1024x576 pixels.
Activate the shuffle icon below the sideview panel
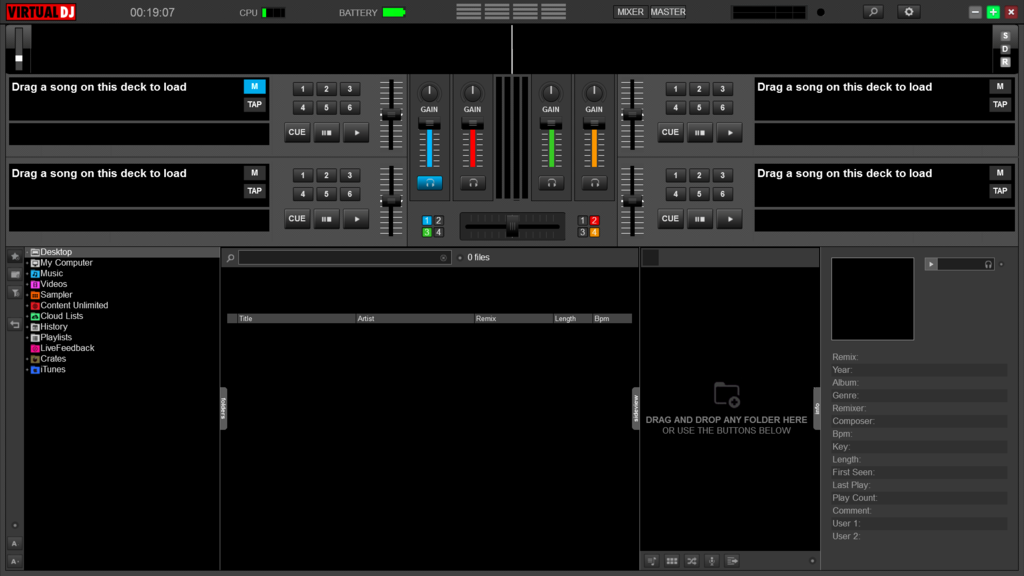pyautogui.click(x=693, y=561)
